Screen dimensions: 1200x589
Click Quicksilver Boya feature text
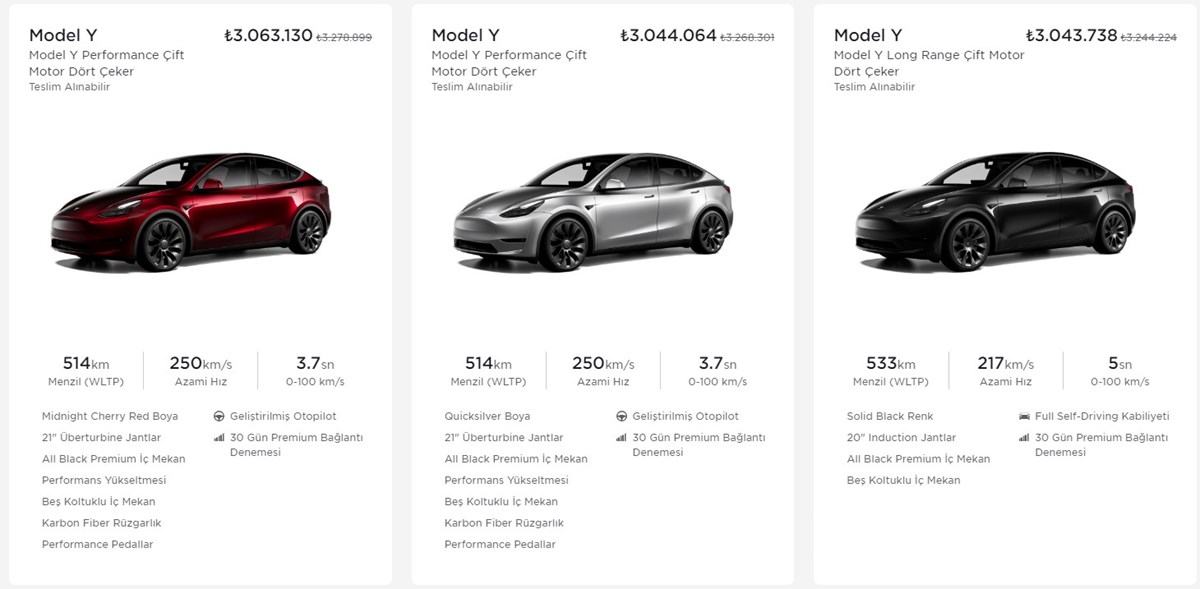pos(487,416)
